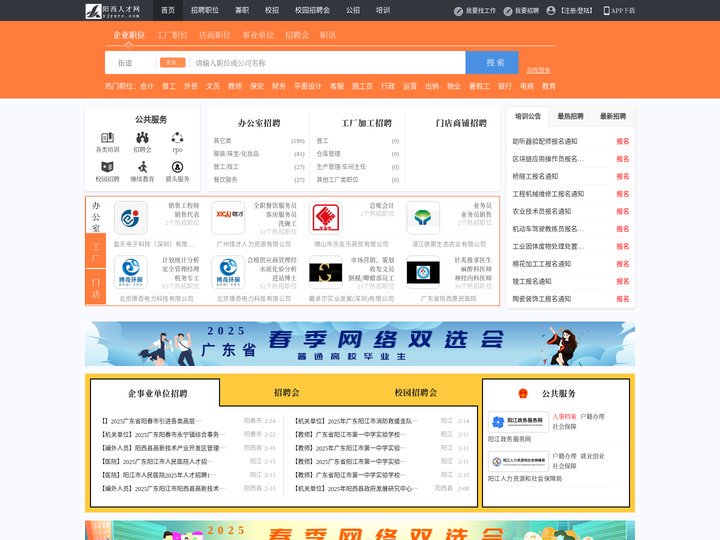Open 工程机械维修工报名通知 notice
Screen dimensions: 720x540
[x=548, y=194]
